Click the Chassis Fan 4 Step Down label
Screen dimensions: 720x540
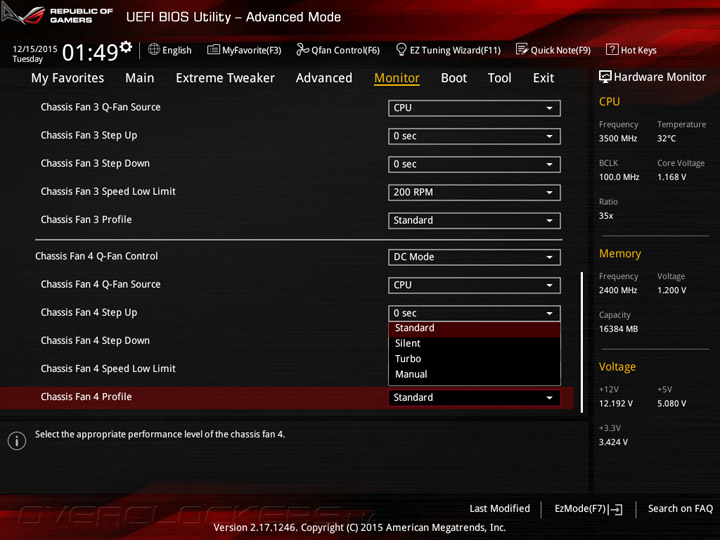(x=95, y=341)
